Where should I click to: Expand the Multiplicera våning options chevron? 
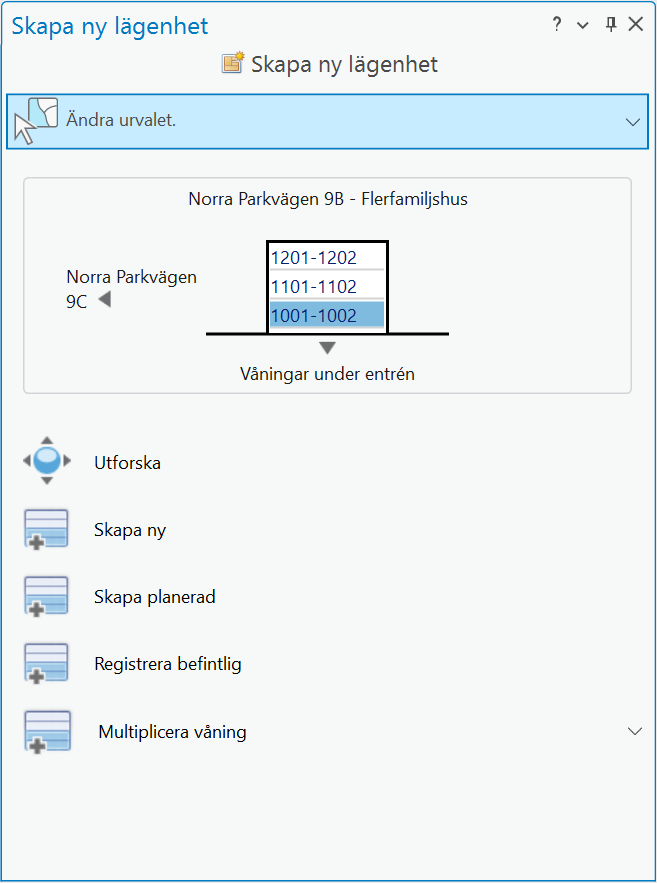pyautogui.click(x=634, y=731)
